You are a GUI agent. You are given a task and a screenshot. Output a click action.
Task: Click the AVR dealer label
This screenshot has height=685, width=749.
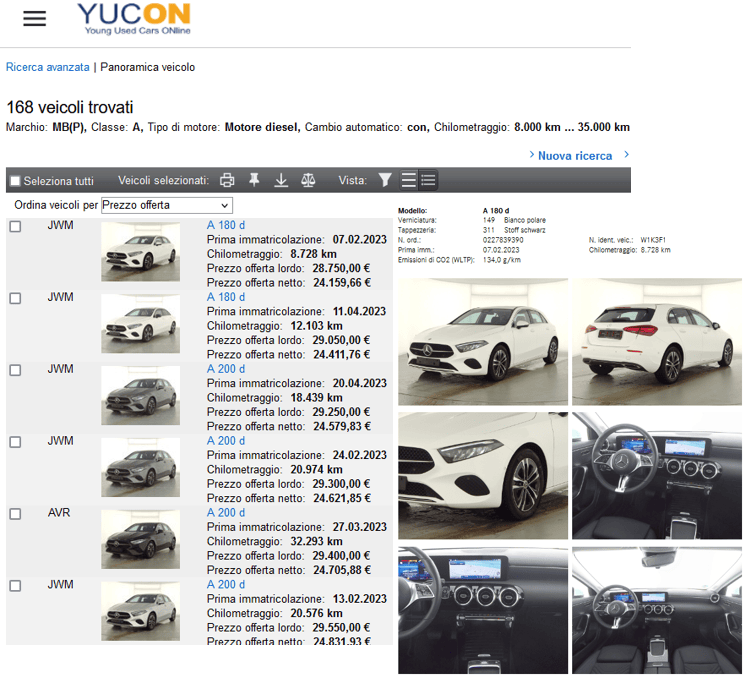click(59, 513)
